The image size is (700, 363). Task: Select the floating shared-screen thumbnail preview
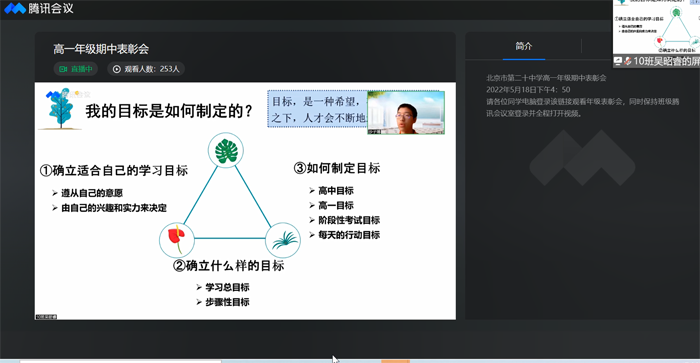pos(656,27)
